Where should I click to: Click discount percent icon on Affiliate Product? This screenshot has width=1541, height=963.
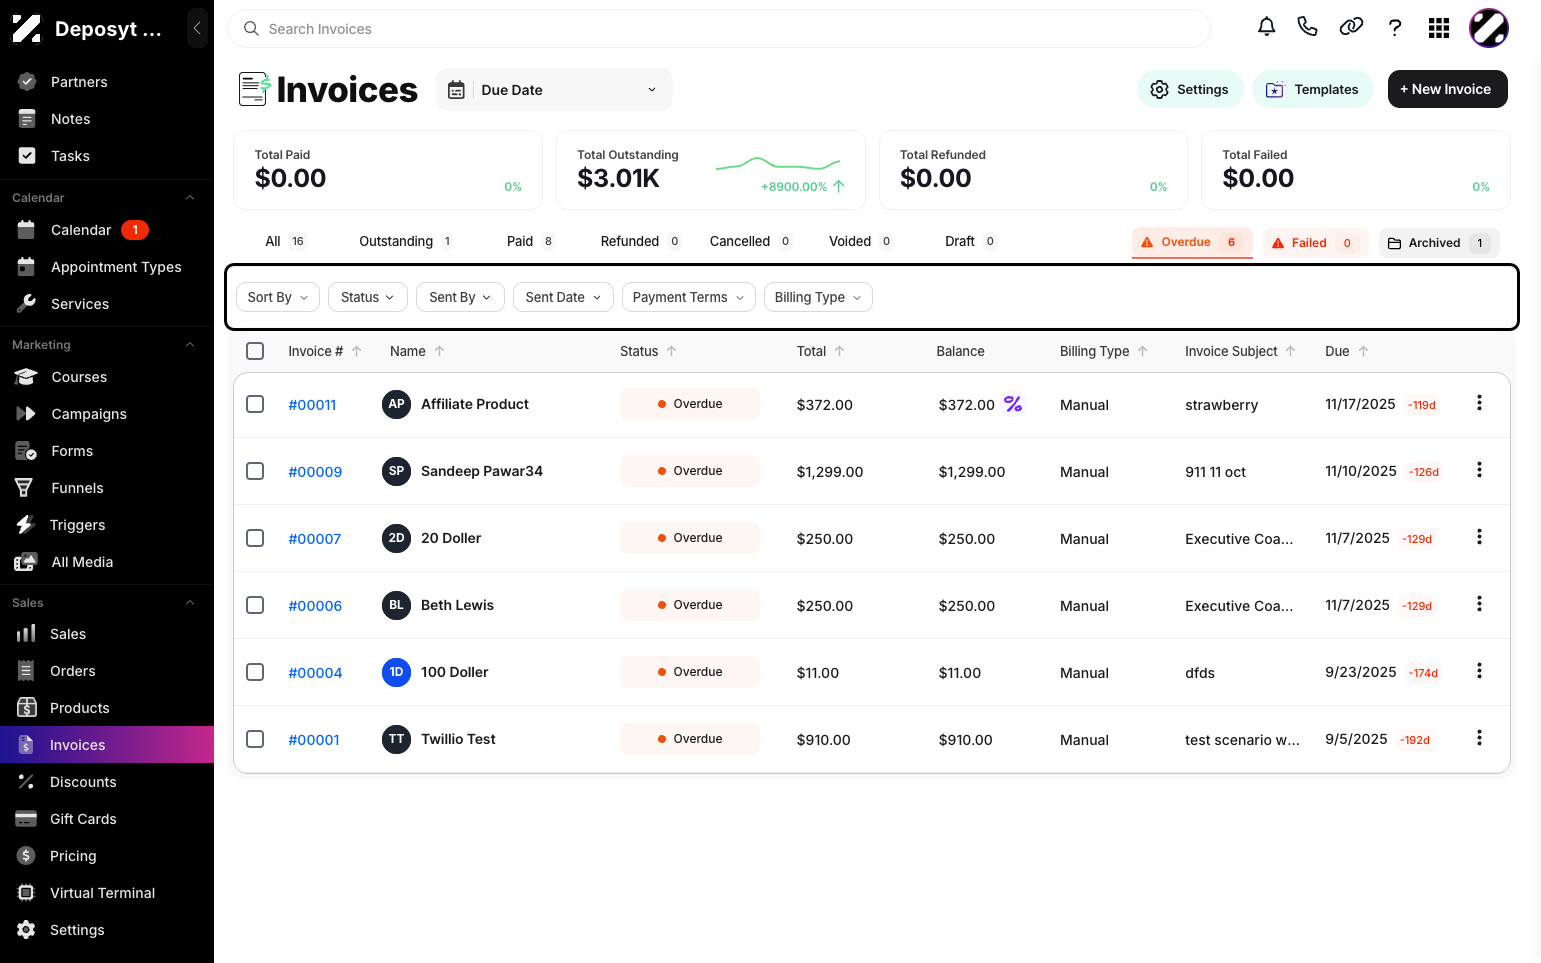tap(1013, 404)
